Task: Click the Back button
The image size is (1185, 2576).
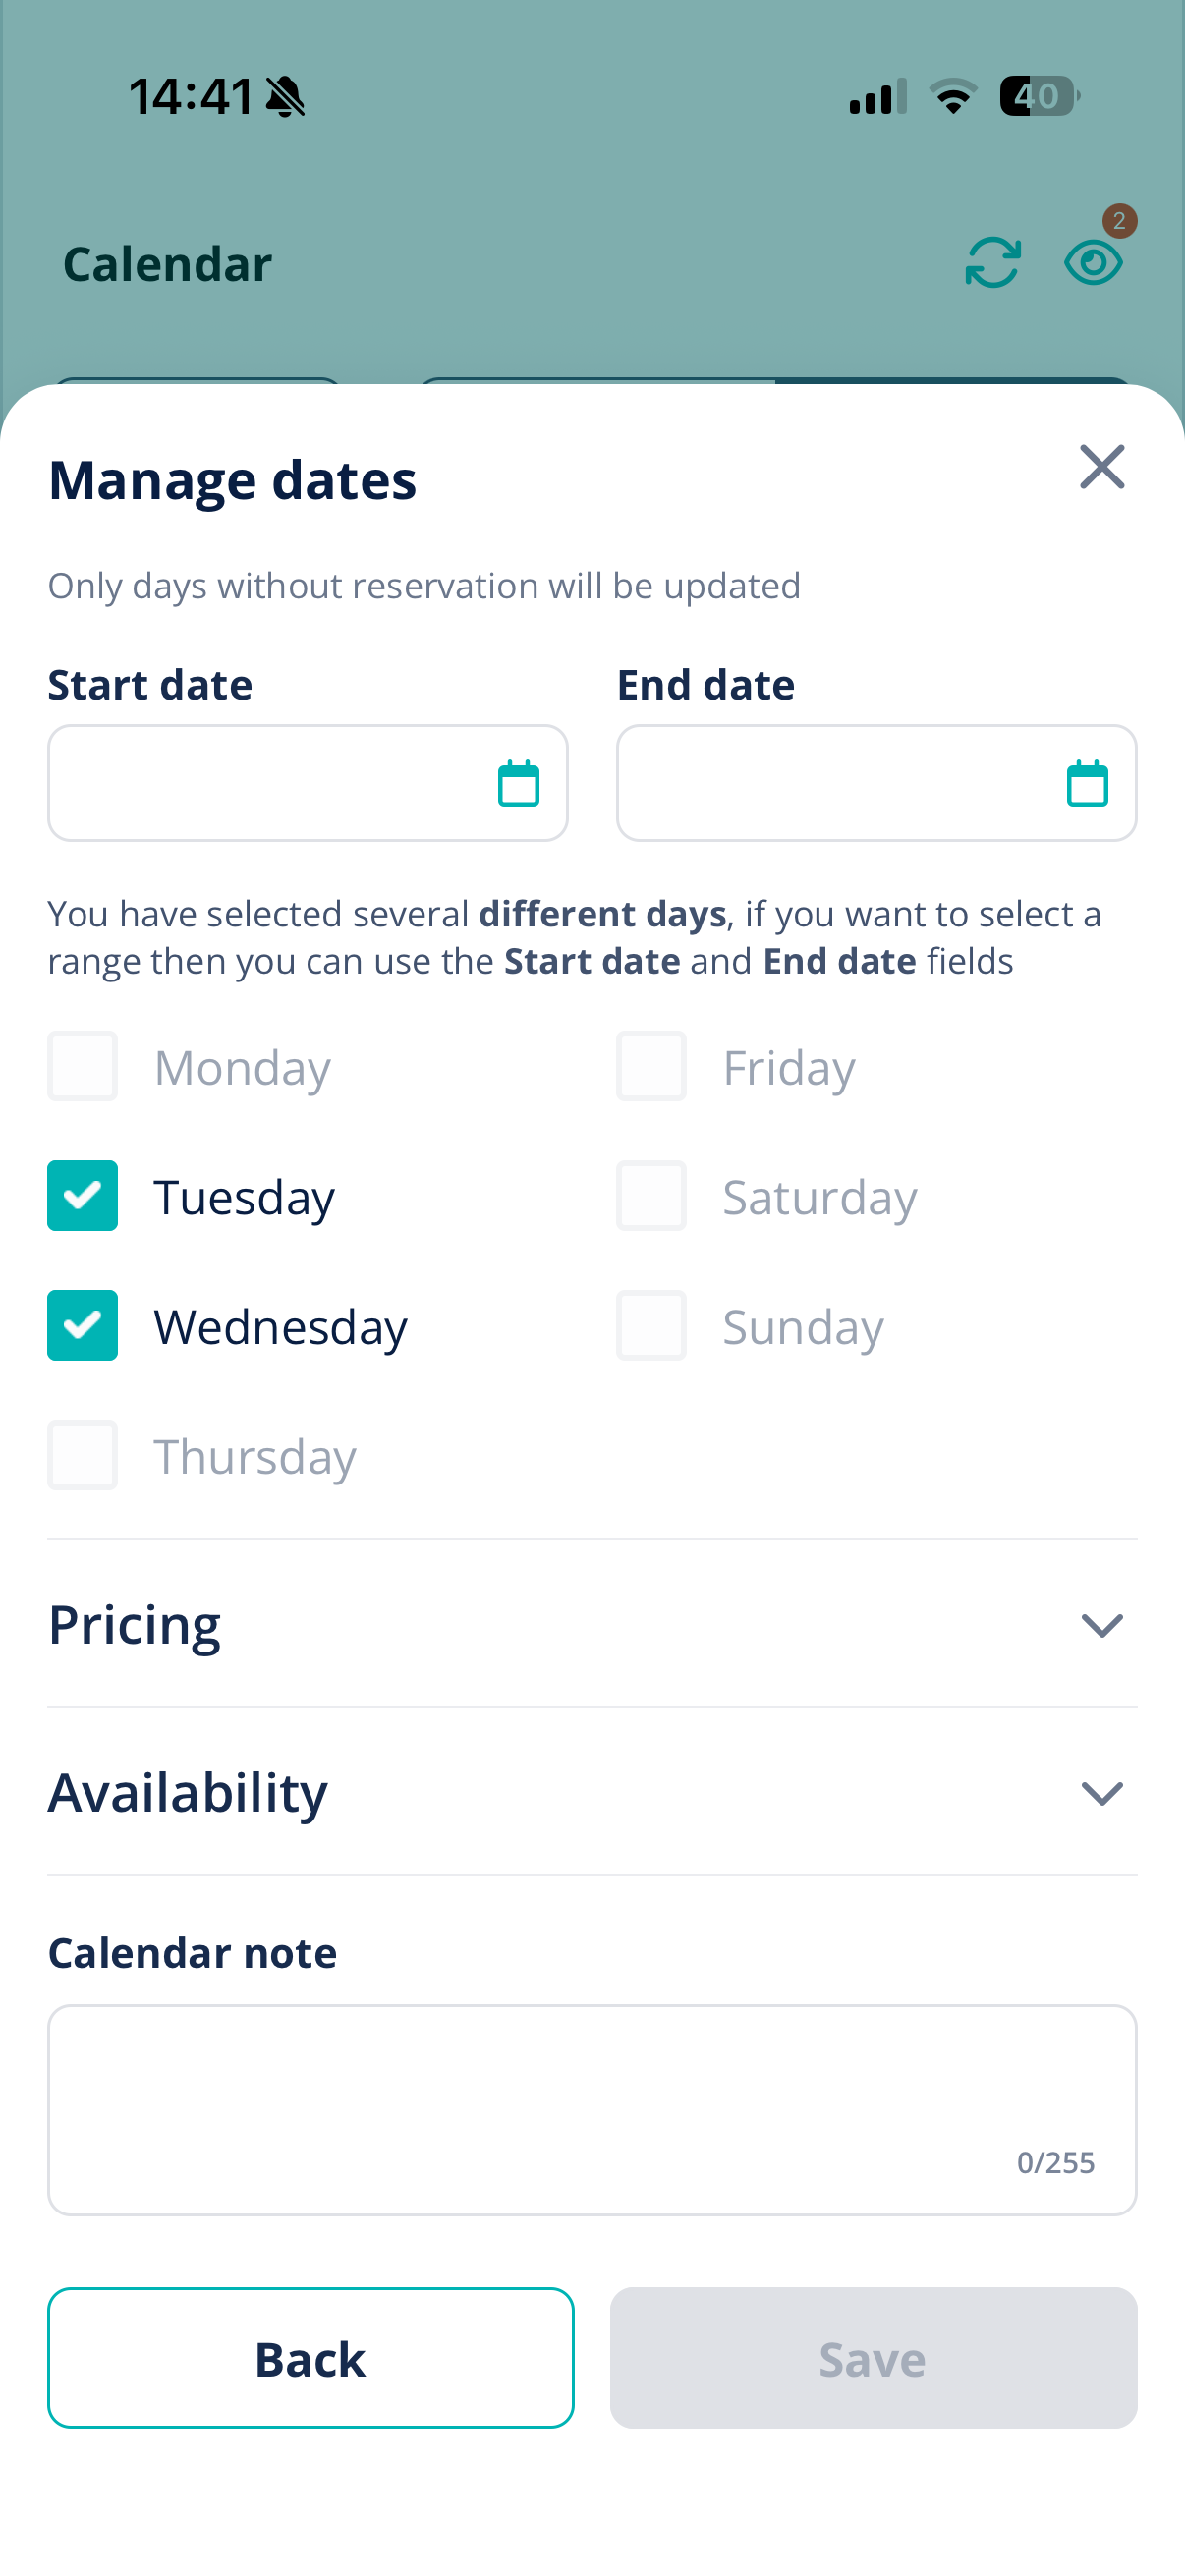Action: 311,2358
